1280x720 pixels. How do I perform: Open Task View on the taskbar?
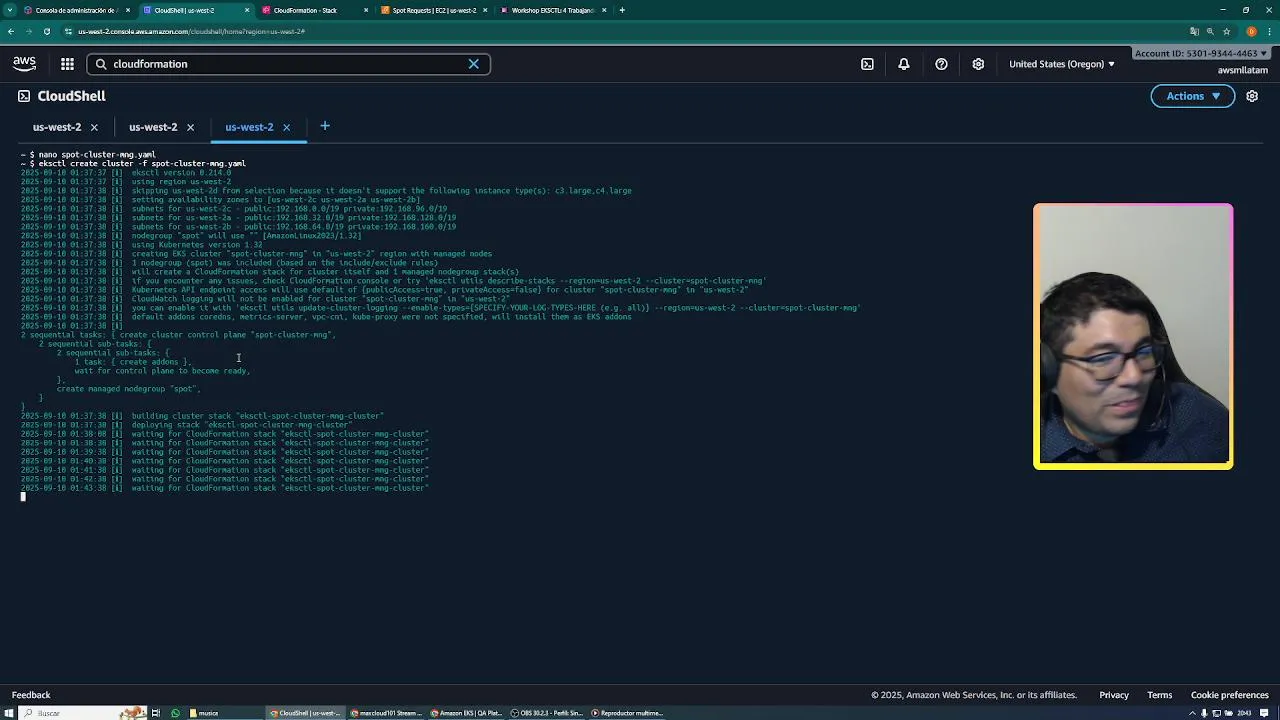[x=156, y=713]
